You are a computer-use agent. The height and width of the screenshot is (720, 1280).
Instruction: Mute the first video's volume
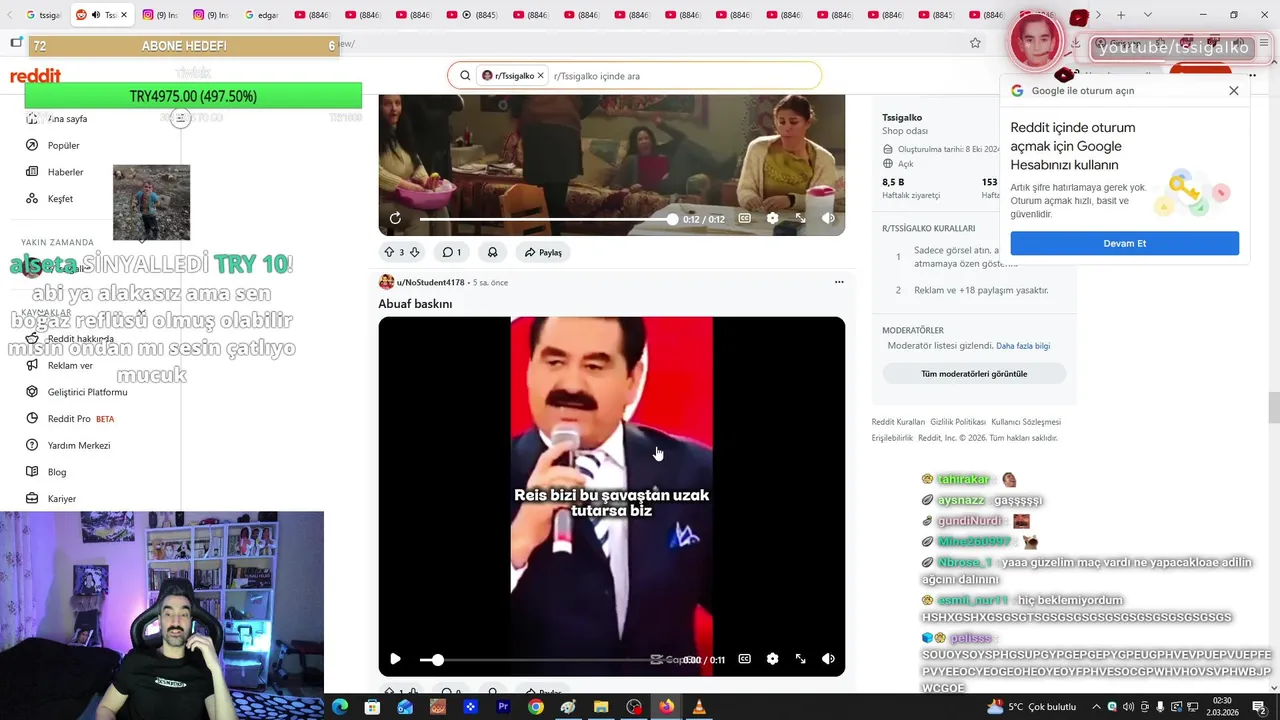(828, 218)
